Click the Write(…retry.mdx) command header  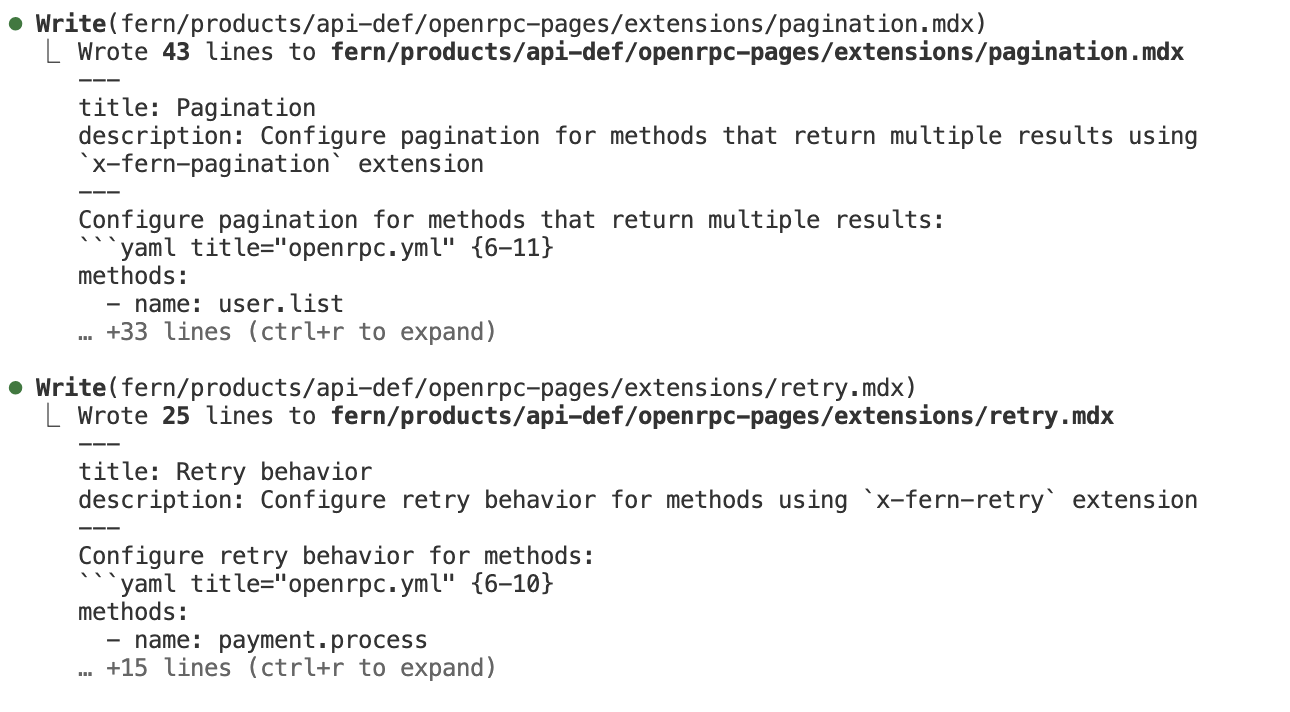pyautogui.click(x=475, y=387)
